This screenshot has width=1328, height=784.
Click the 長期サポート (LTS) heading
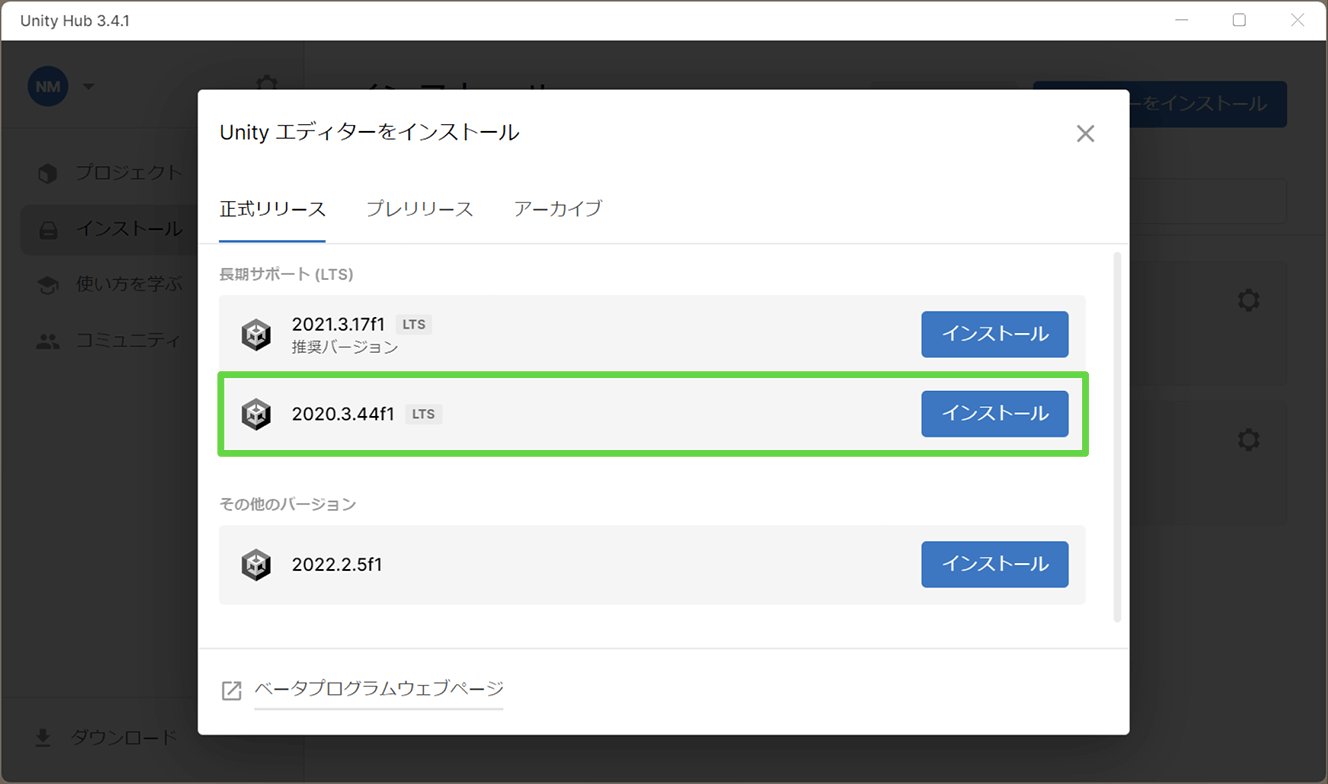(x=286, y=274)
